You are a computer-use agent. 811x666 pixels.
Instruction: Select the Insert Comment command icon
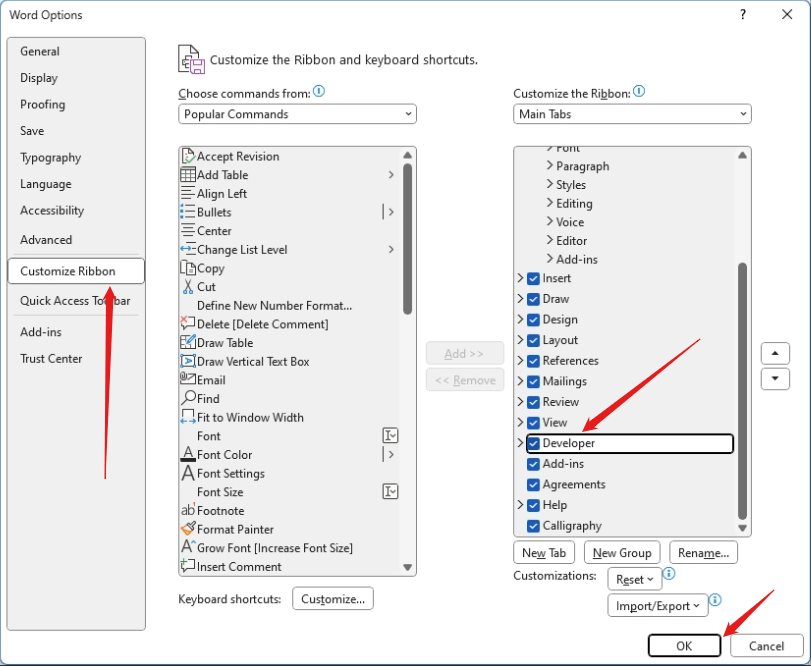click(x=188, y=566)
